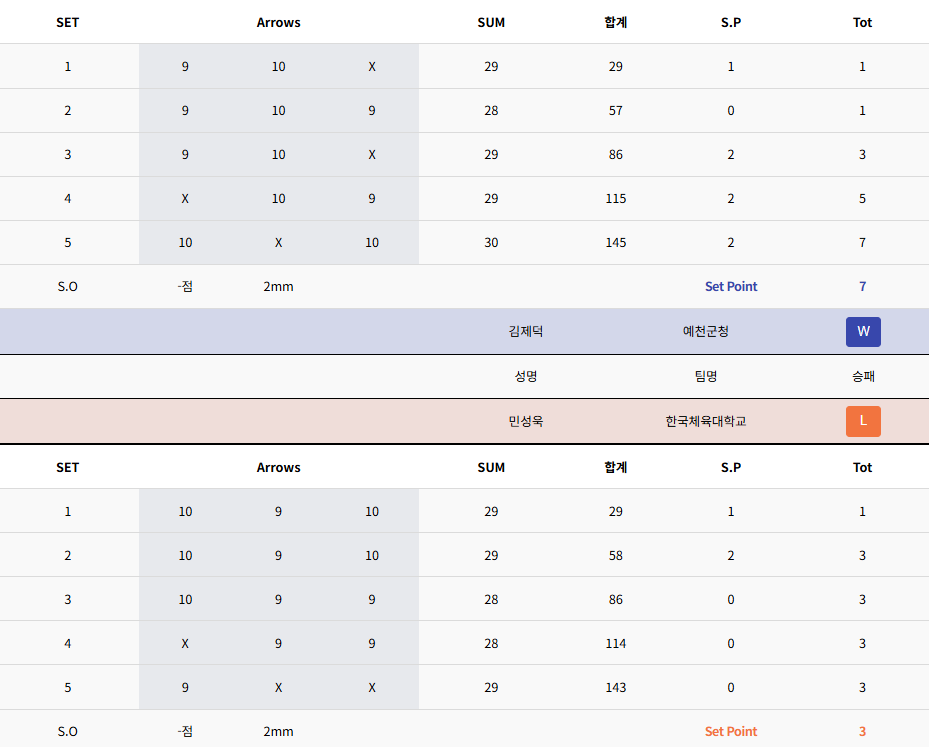Select the cumulative total 143 cell
Image resolution: width=929 pixels, height=747 pixels.
(x=616, y=687)
